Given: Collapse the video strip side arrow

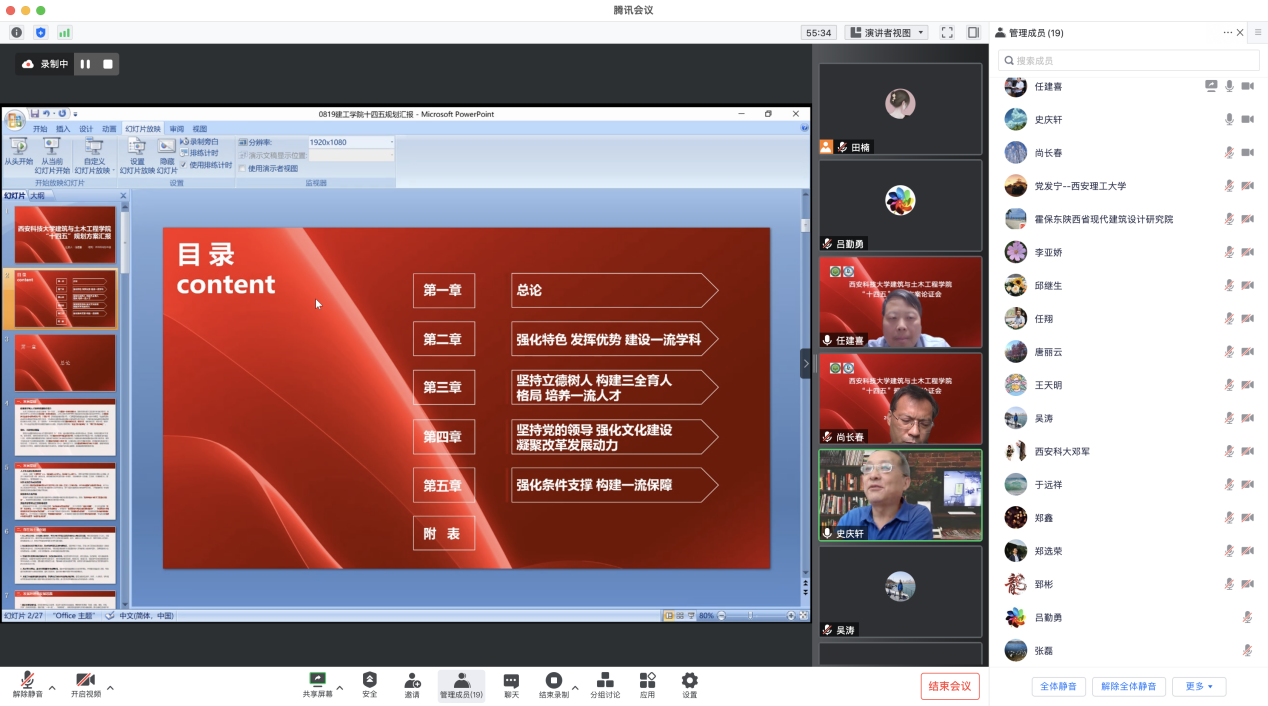Looking at the screenshot, I should pyautogui.click(x=805, y=363).
